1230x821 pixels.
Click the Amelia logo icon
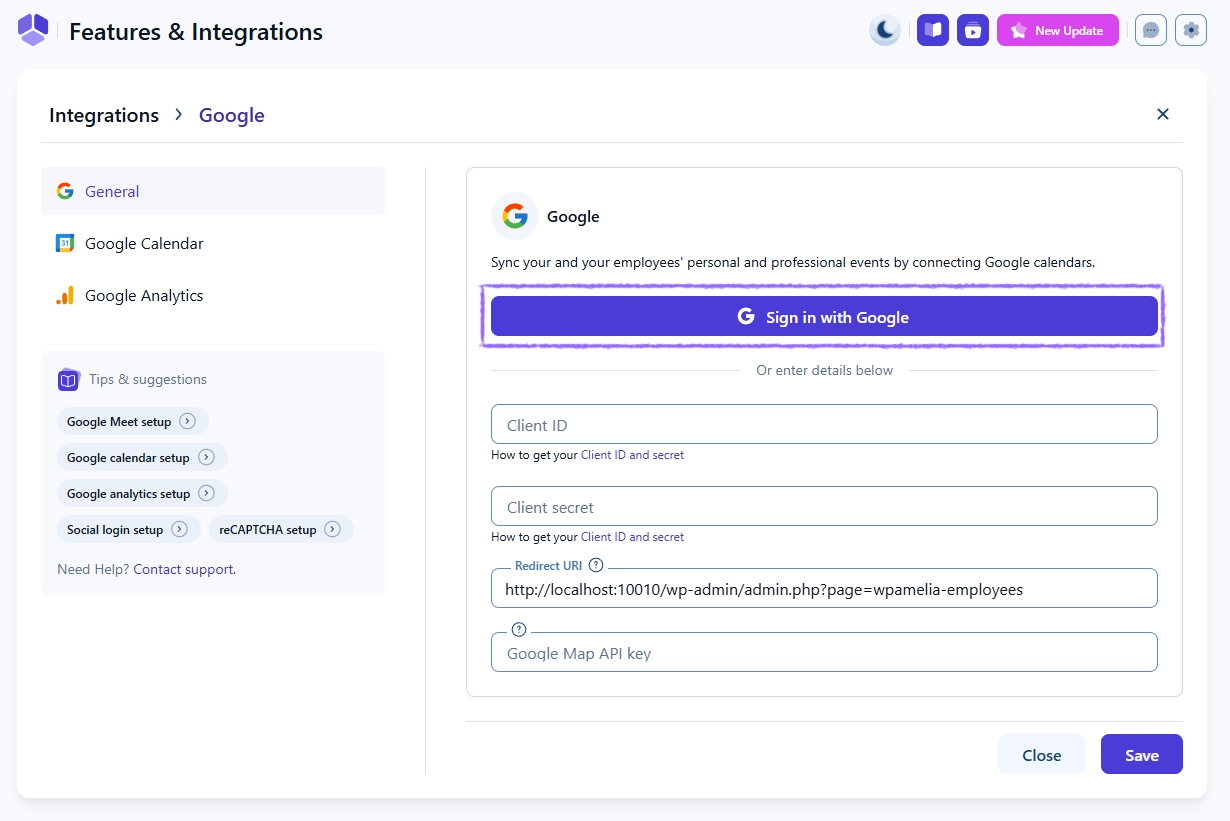point(33,30)
